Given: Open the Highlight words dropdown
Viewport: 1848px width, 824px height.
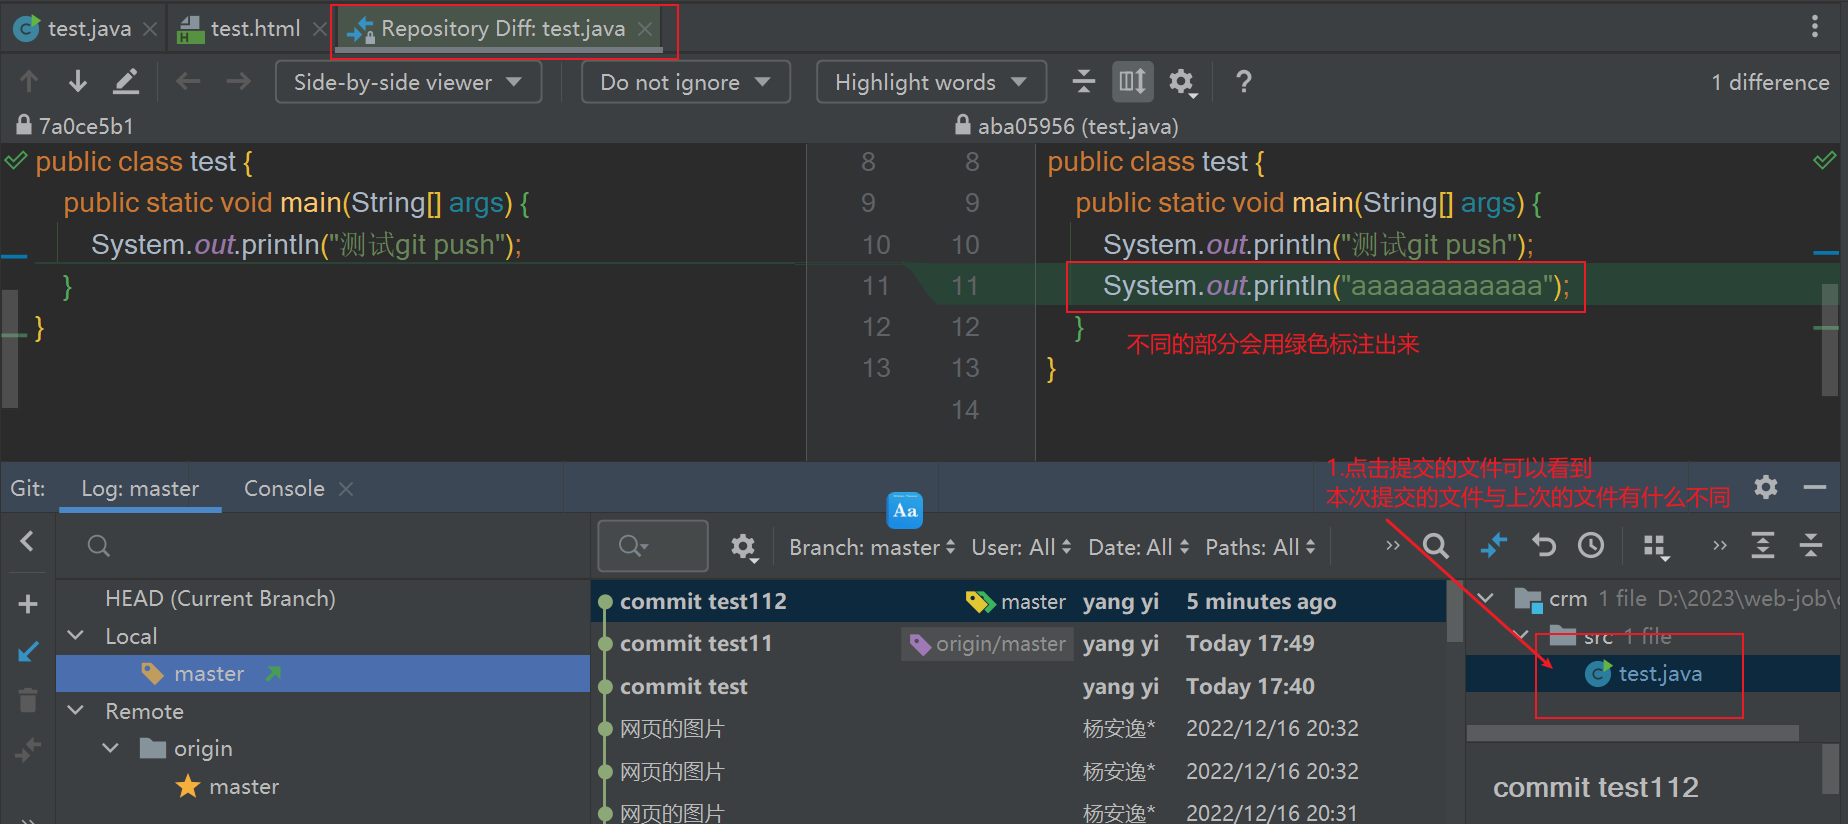Looking at the screenshot, I should 931,82.
